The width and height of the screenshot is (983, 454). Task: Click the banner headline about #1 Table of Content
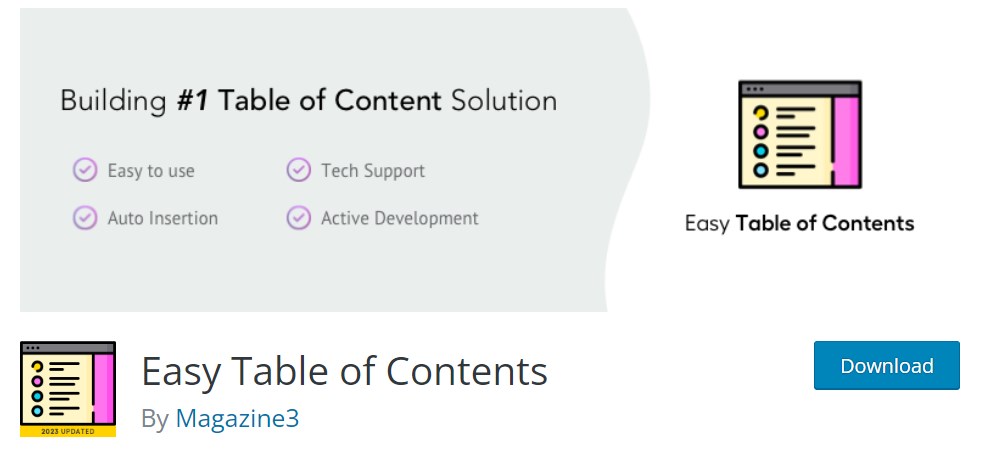pyautogui.click(x=309, y=101)
